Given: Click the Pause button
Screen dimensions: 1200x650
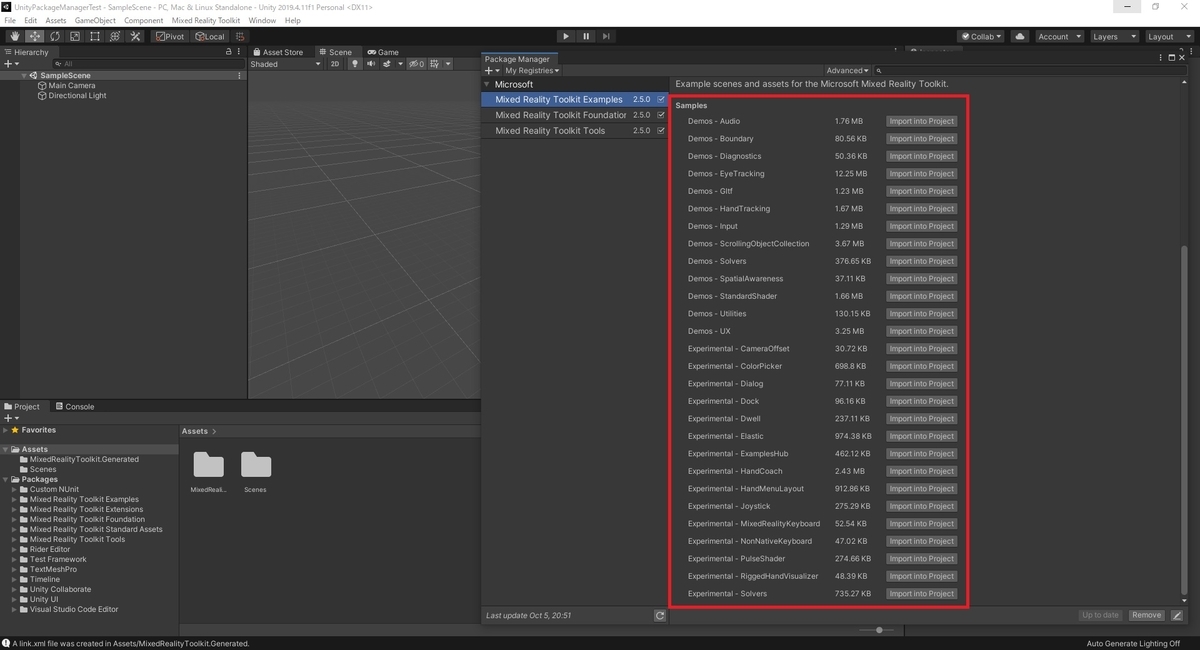Looking at the screenshot, I should pyautogui.click(x=586, y=36).
